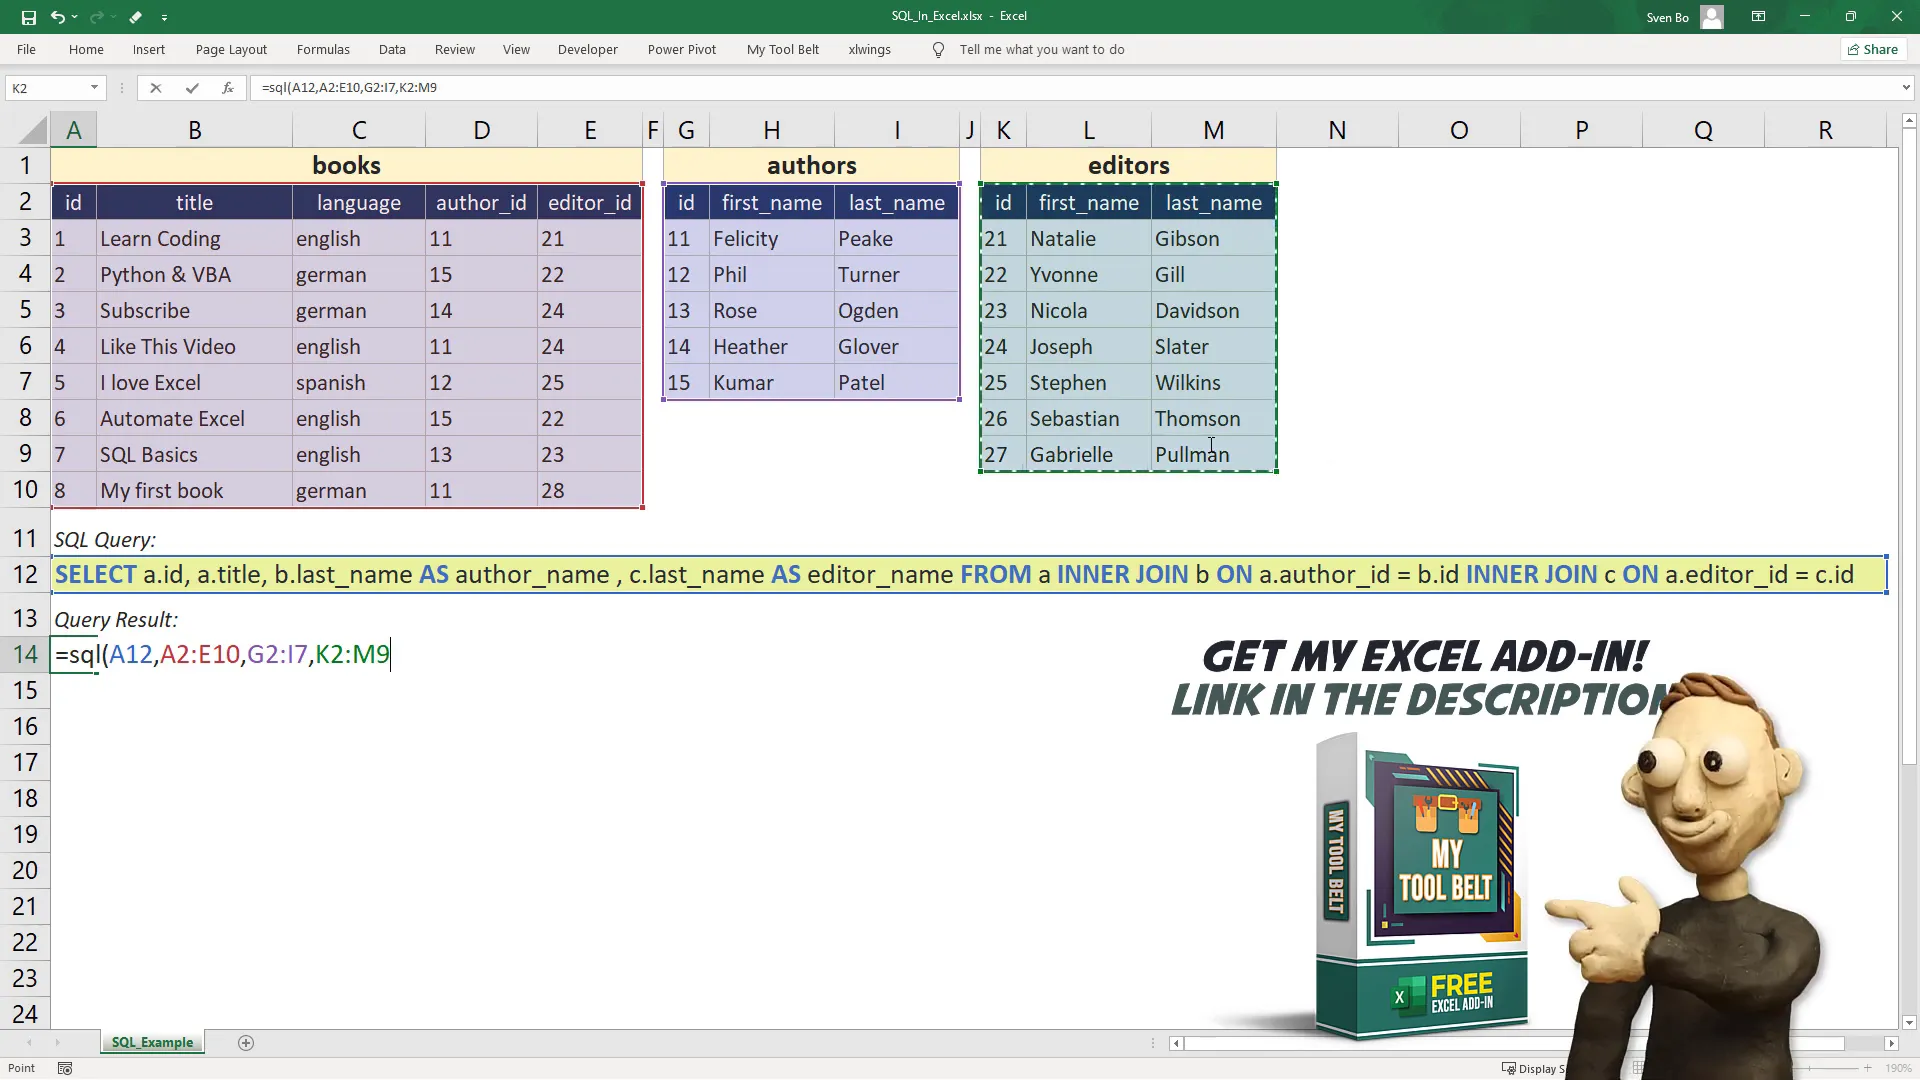
Task: Open the Name Box dropdown
Action: 94,88
